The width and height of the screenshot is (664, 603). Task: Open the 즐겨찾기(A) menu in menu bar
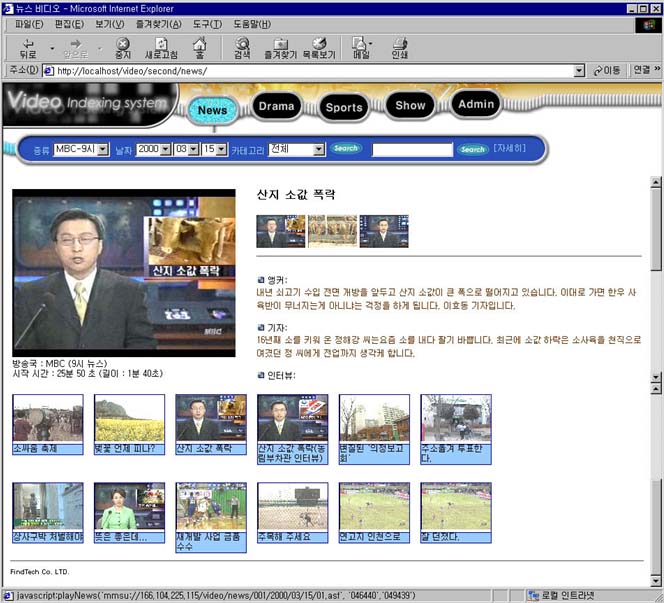pos(159,23)
